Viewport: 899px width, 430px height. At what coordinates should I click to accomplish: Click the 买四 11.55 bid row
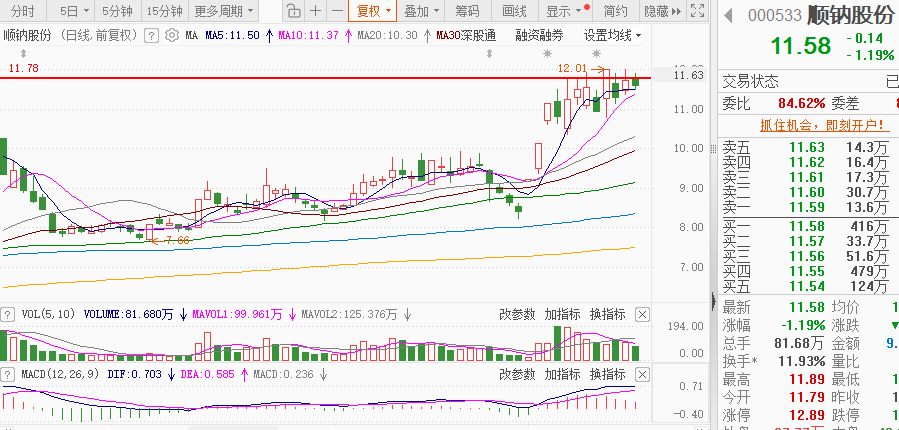(808, 271)
